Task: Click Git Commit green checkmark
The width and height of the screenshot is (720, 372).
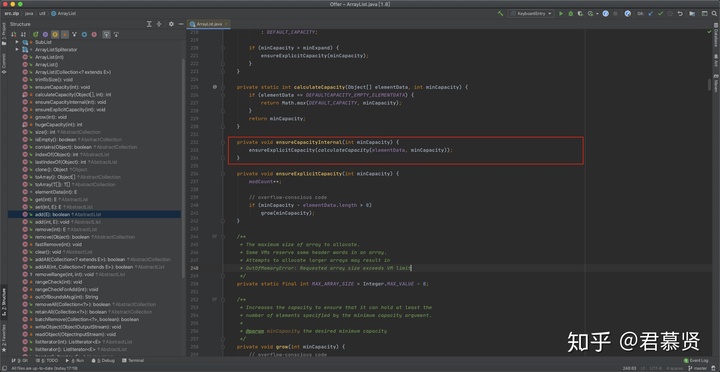Action: pos(660,14)
